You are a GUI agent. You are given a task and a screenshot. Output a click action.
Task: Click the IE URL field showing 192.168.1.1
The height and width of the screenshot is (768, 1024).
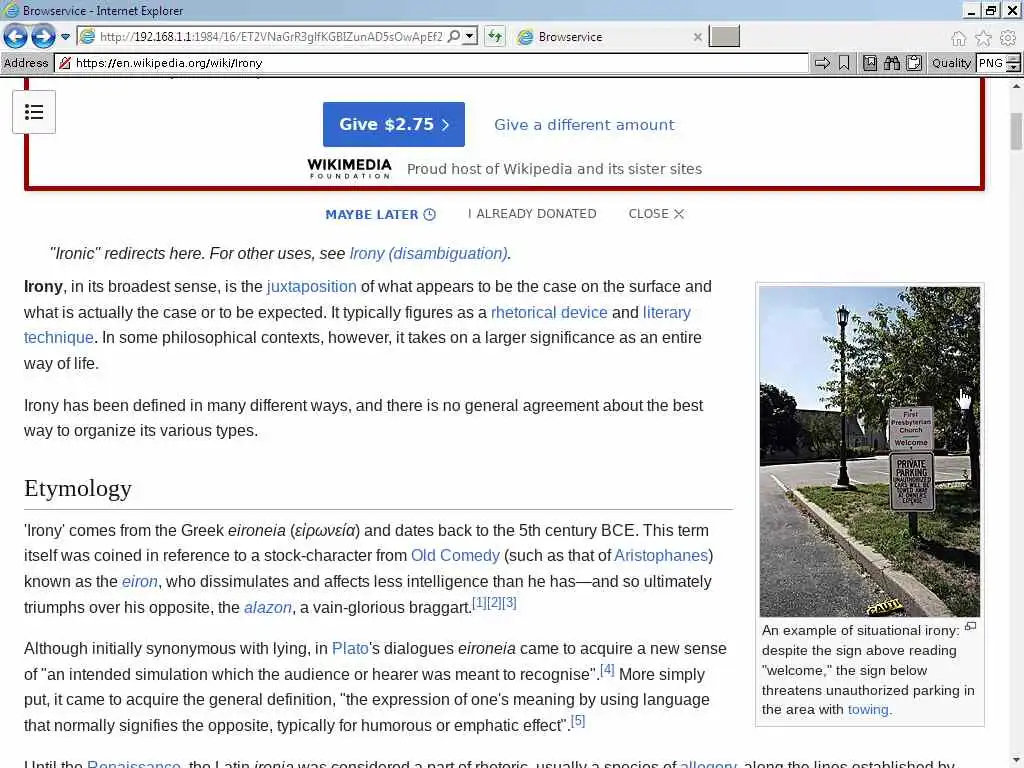(271, 37)
